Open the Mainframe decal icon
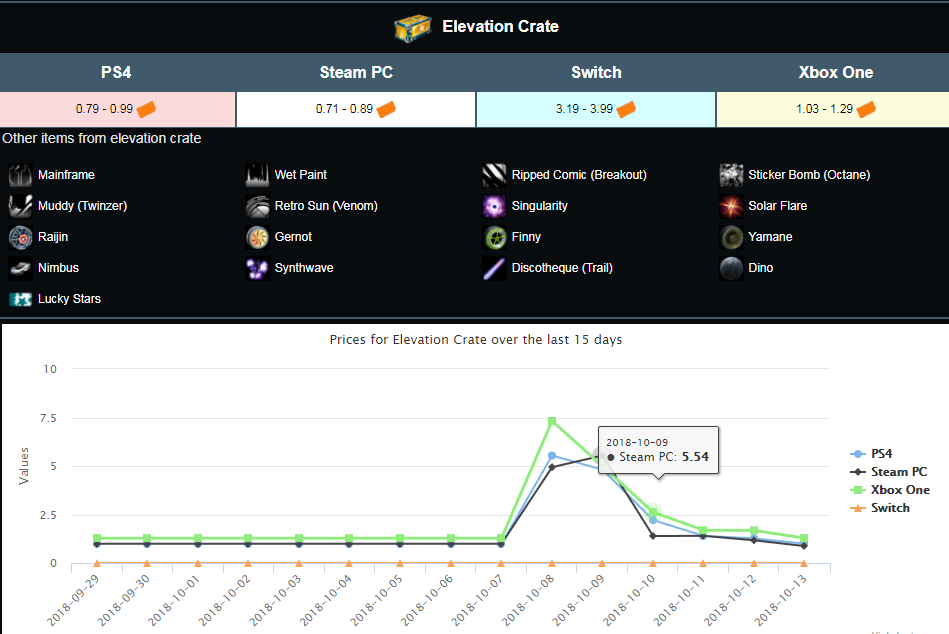The image size is (949, 634). (x=20, y=175)
